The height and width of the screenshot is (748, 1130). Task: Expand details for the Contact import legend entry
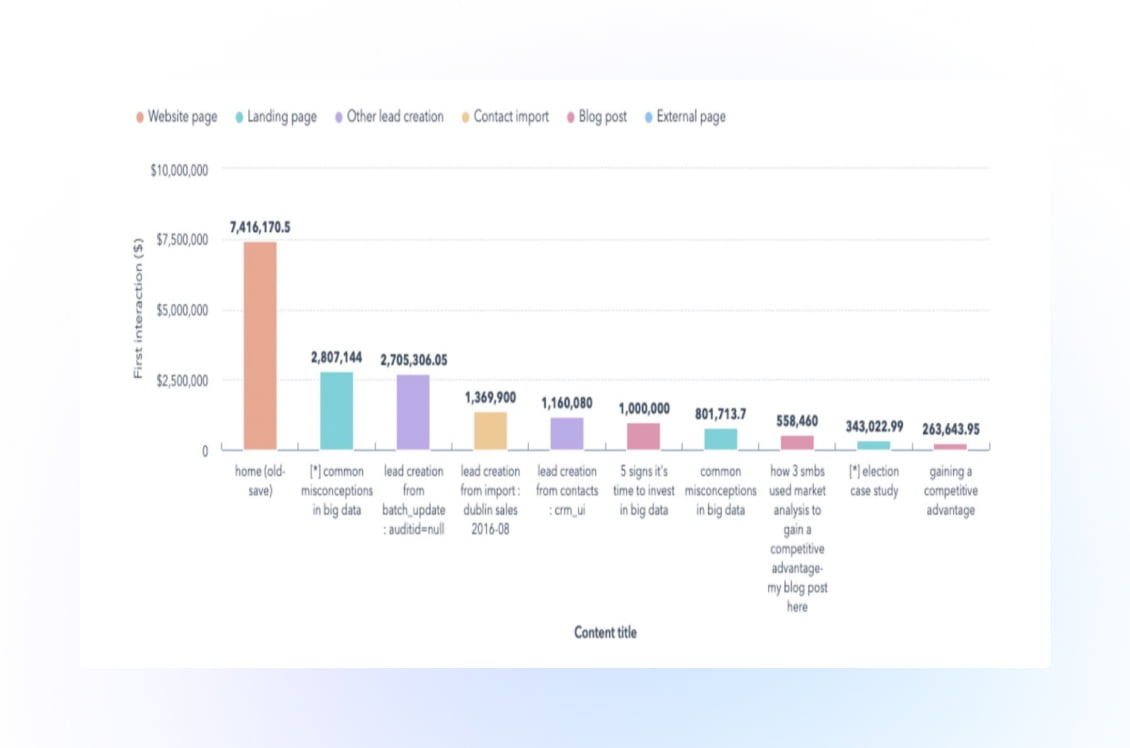coord(465,116)
